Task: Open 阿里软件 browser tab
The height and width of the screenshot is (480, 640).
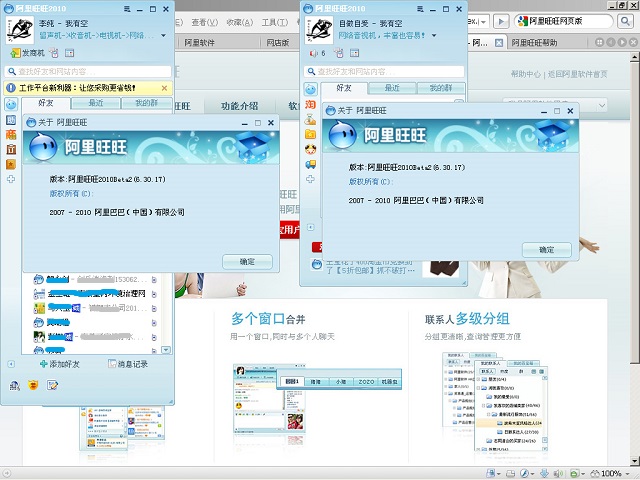Action: click(x=199, y=42)
